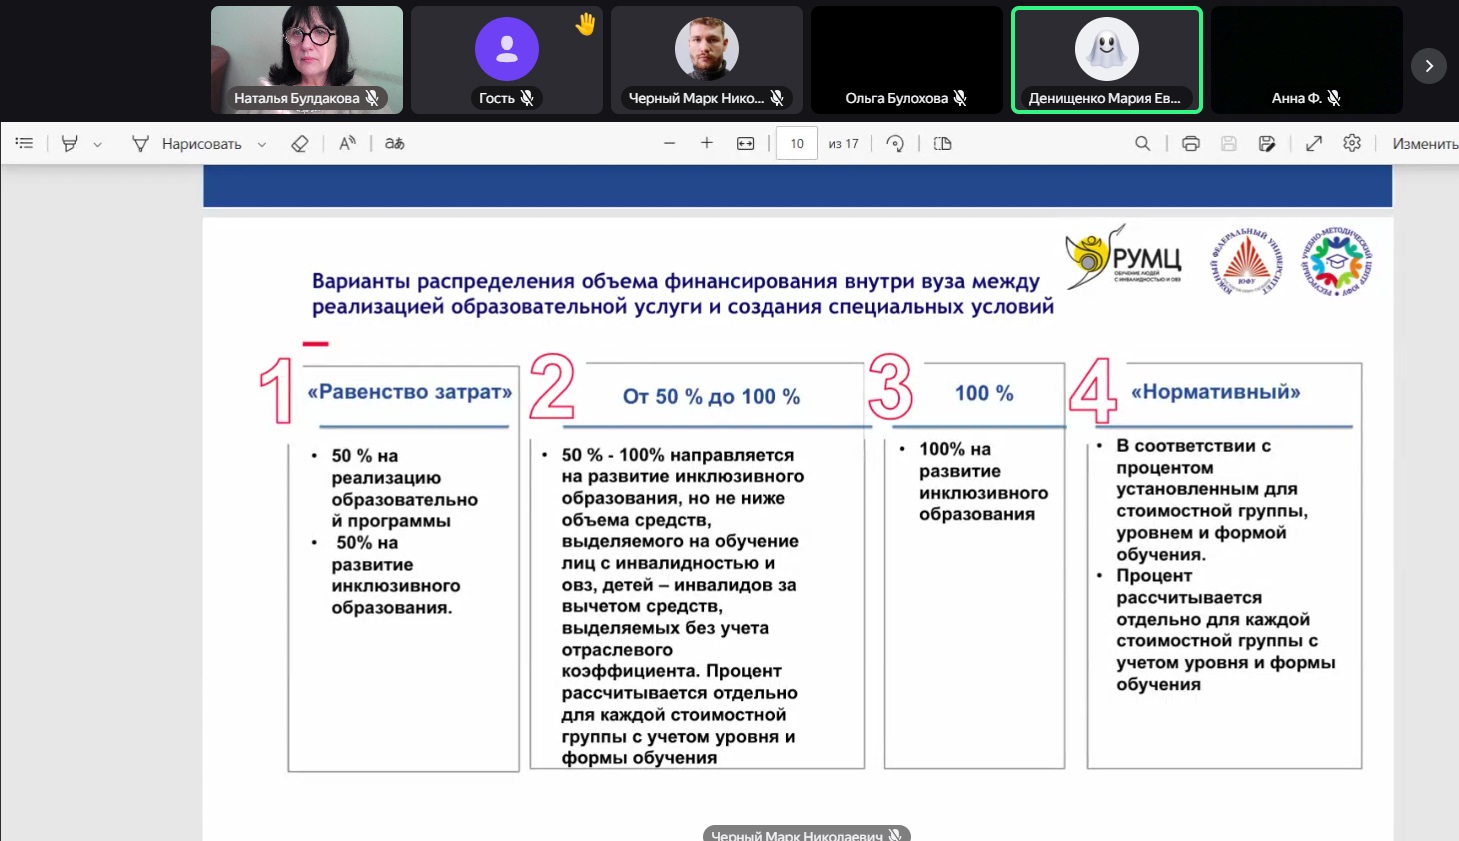Zoom out with the minus button
The height and width of the screenshot is (841, 1459).
point(670,144)
